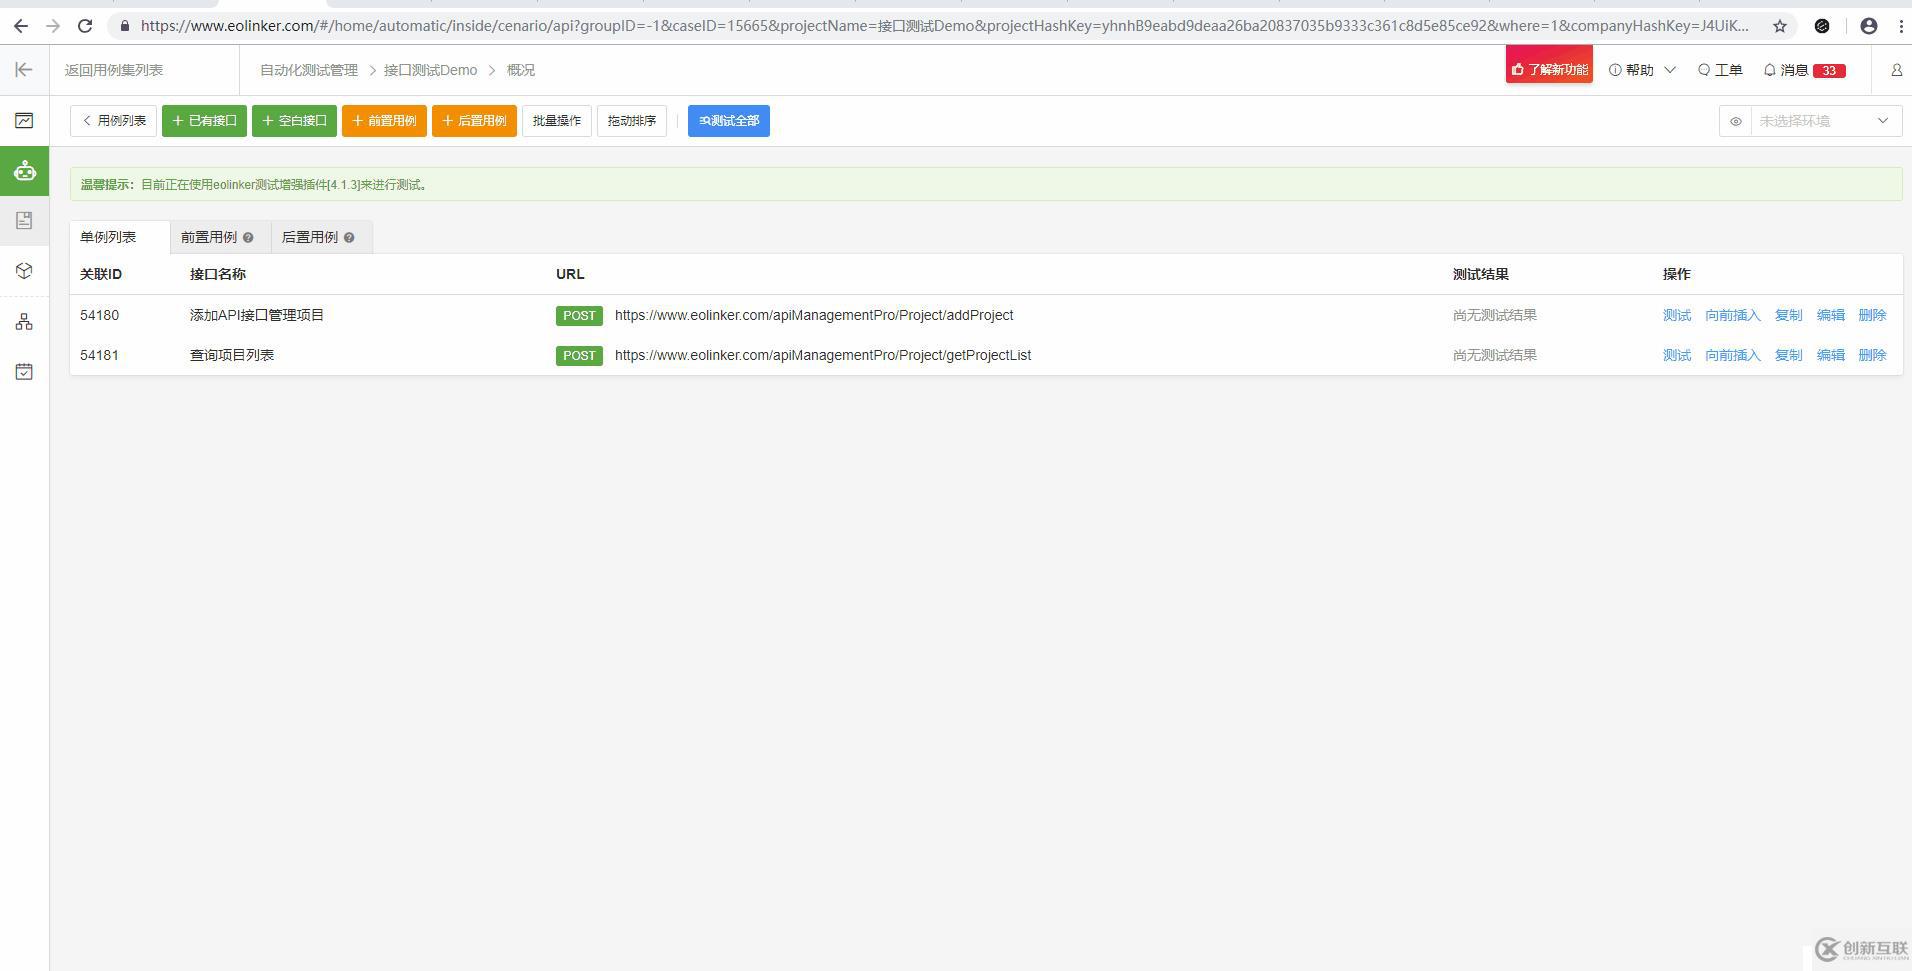The height and width of the screenshot is (971, 1912).
Task: Expand the 帮助 help dropdown
Action: tap(1642, 70)
